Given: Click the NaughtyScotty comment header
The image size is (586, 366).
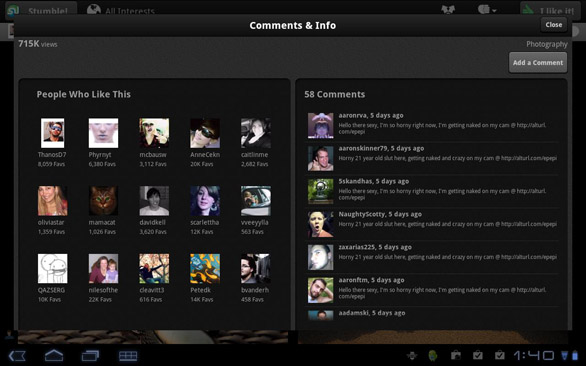Looking at the screenshot, I should 380,214.
